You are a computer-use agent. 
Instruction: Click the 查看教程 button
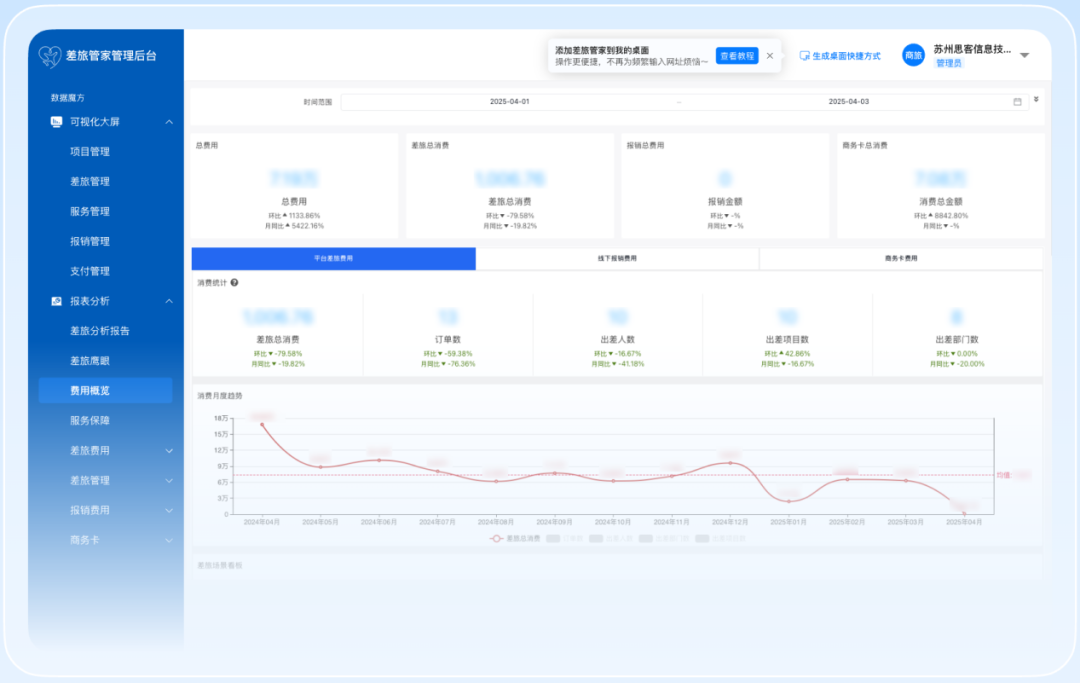[737, 56]
